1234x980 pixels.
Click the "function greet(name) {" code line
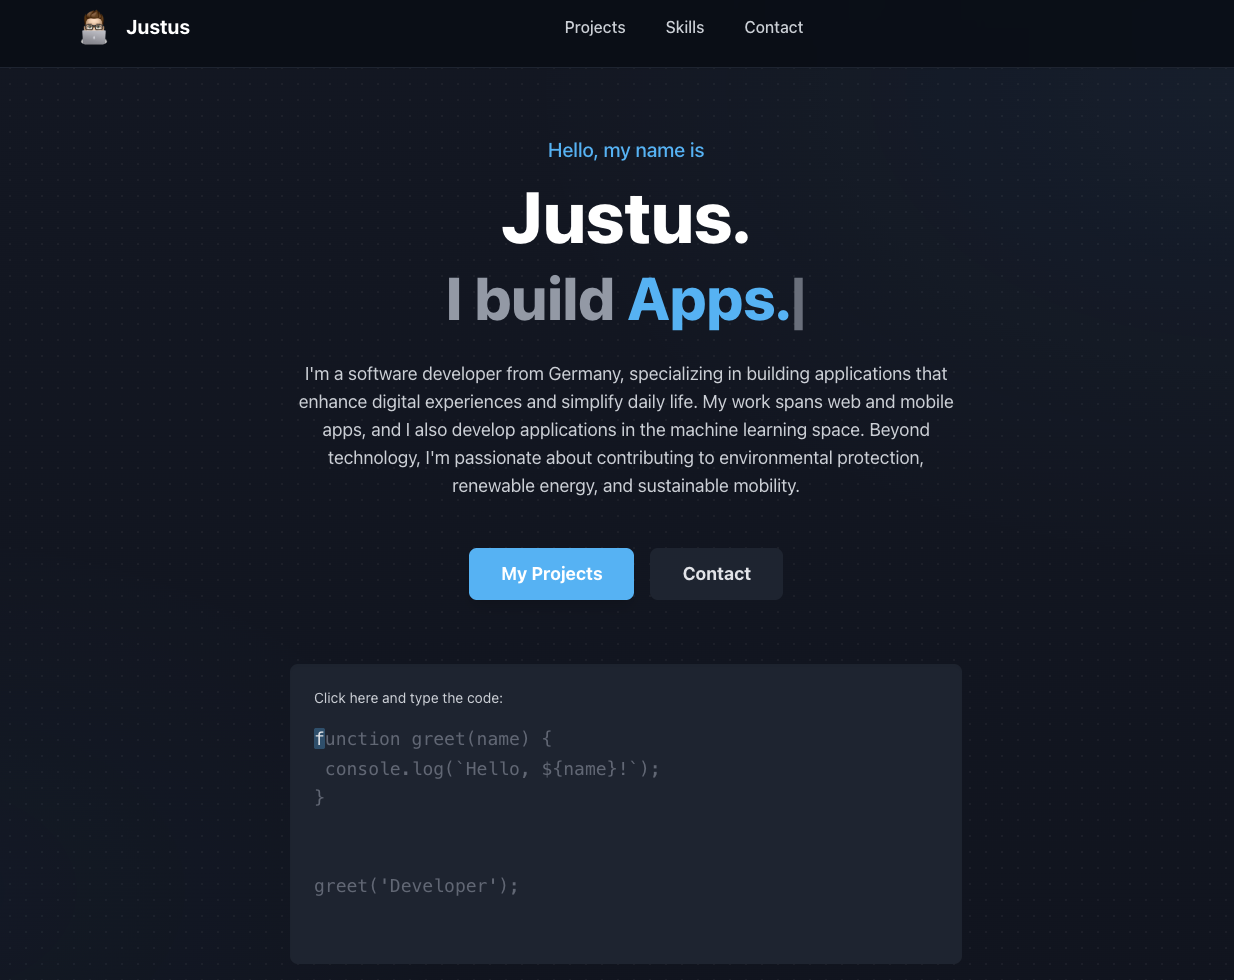pos(433,739)
